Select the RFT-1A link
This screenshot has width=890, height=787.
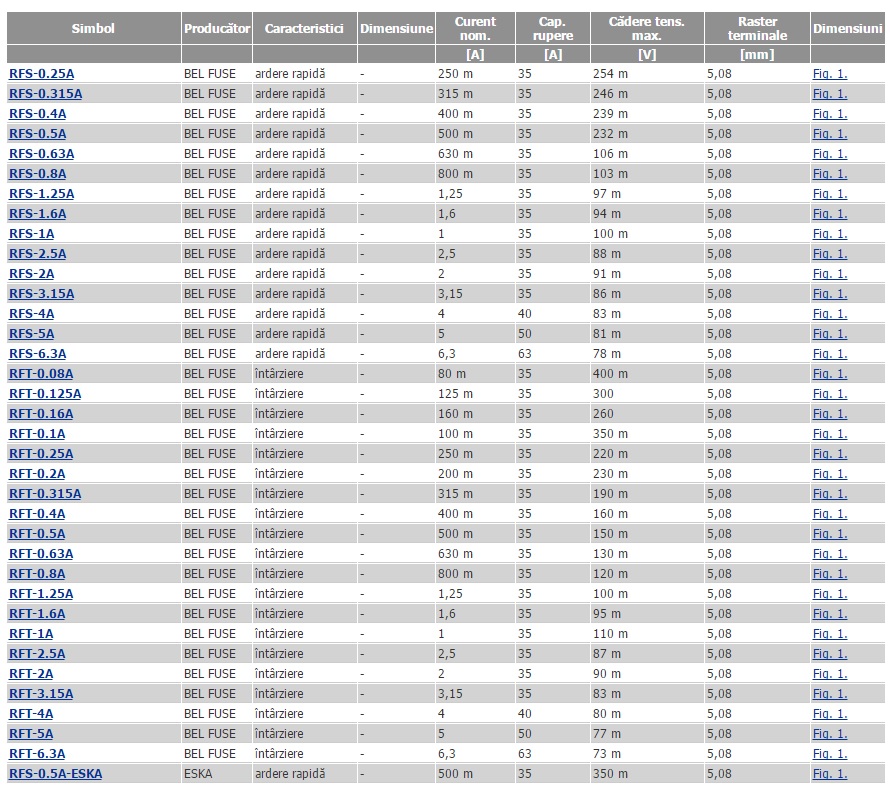(x=31, y=634)
